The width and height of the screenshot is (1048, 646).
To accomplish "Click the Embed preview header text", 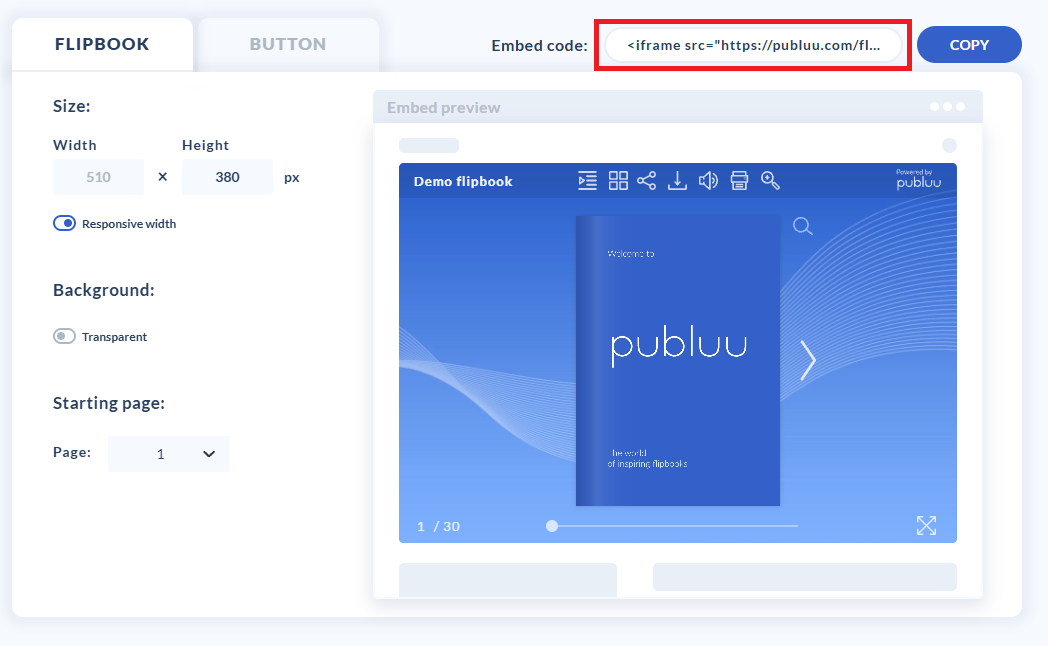I will tap(444, 108).
